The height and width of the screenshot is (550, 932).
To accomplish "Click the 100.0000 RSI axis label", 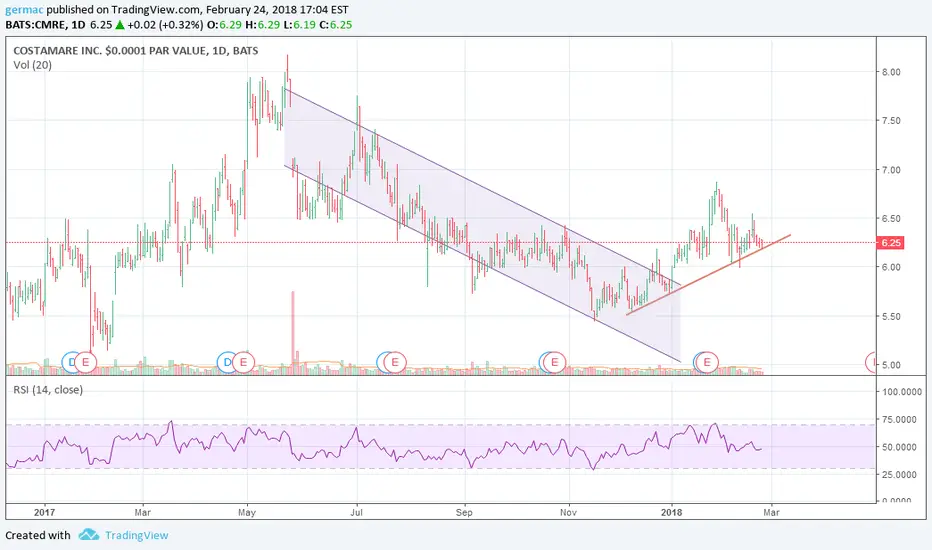I will [902, 392].
